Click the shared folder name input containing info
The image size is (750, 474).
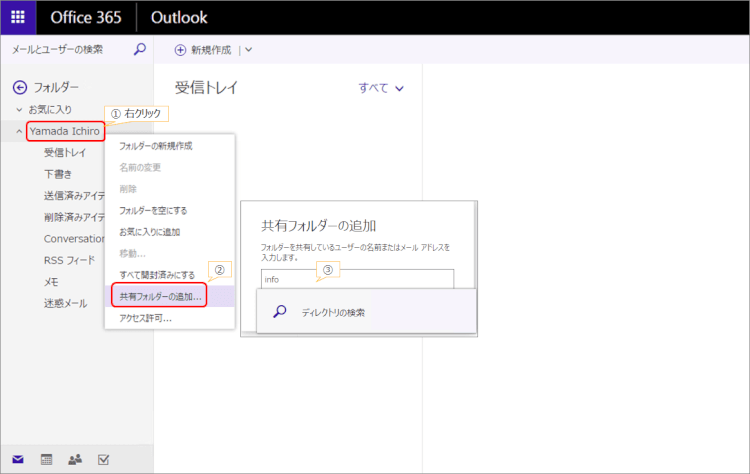tap(357, 279)
